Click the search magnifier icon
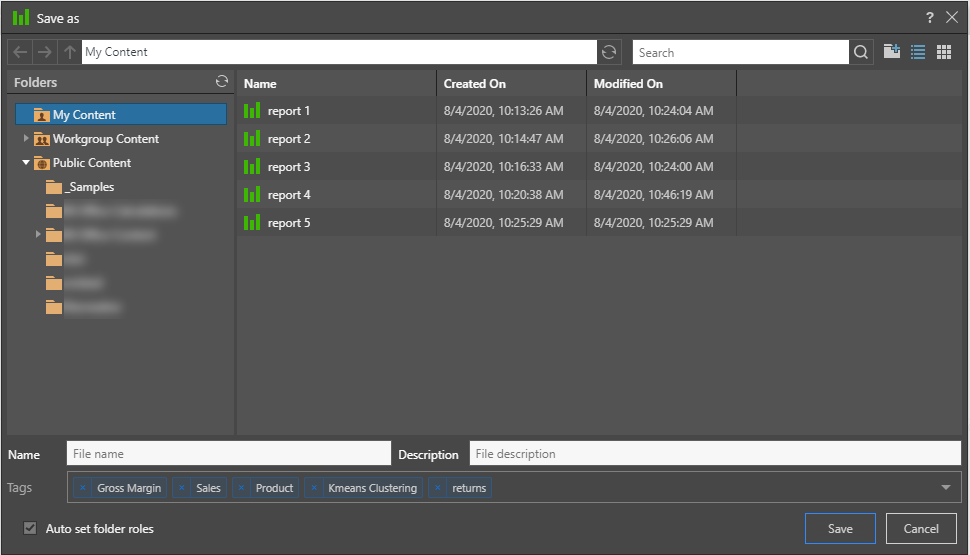The image size is (970, 555). coord(861,52)
